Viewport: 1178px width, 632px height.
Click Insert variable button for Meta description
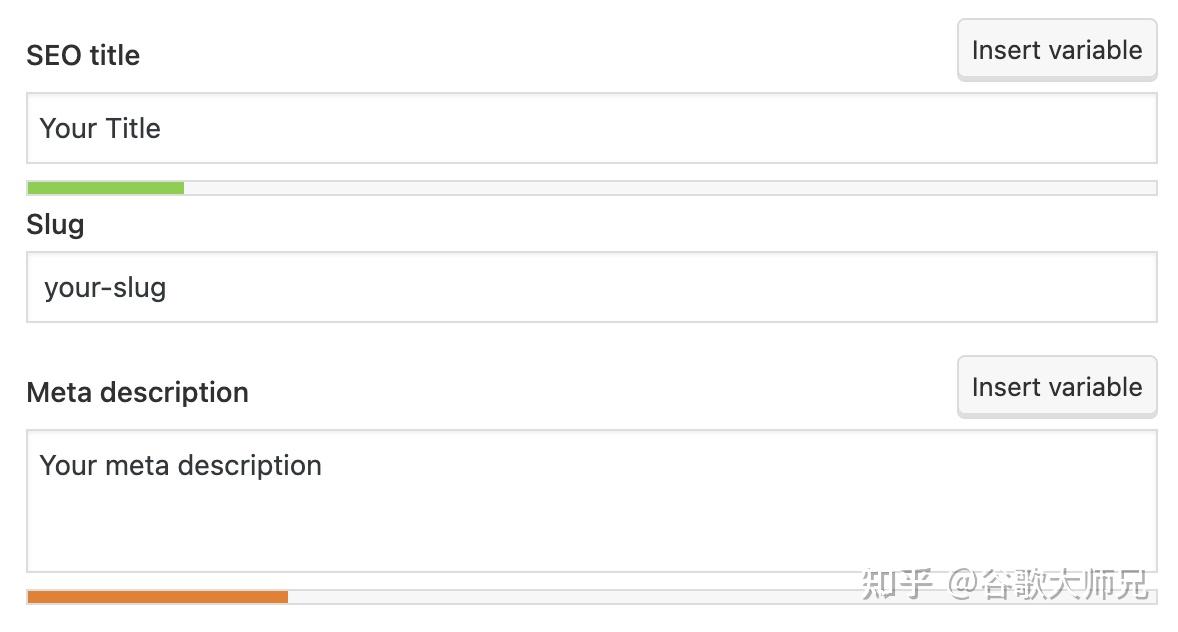pyautogui.click(x=1056, y=387)
